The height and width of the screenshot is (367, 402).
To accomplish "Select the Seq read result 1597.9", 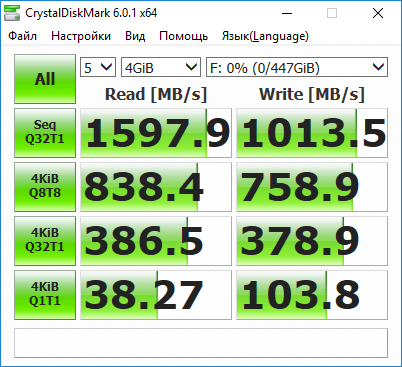I will click(x=156, y=133).
